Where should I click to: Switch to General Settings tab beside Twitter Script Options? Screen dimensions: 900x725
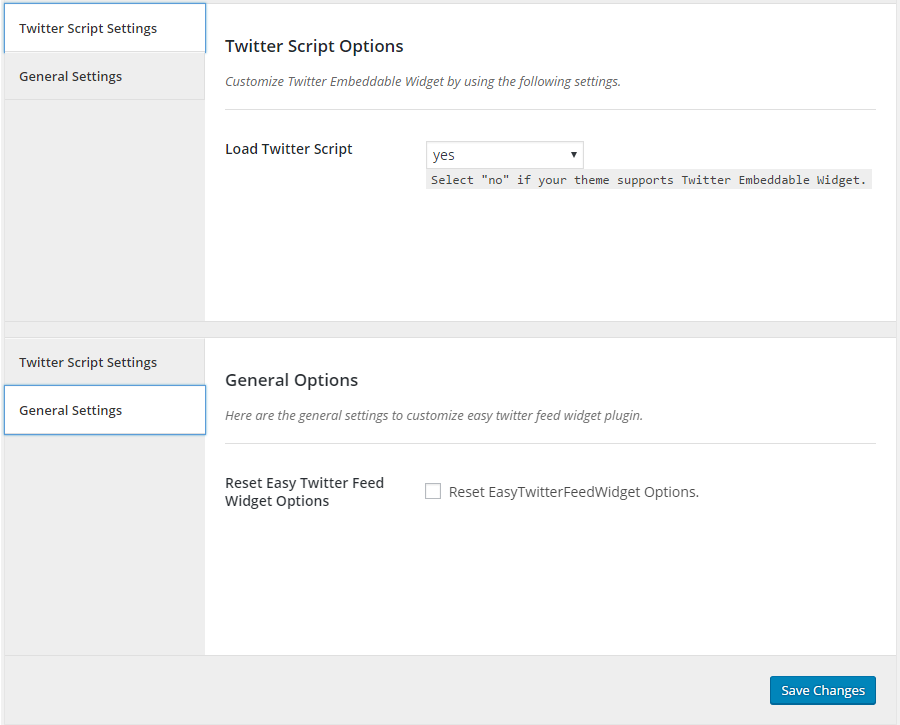coord(104,76)
